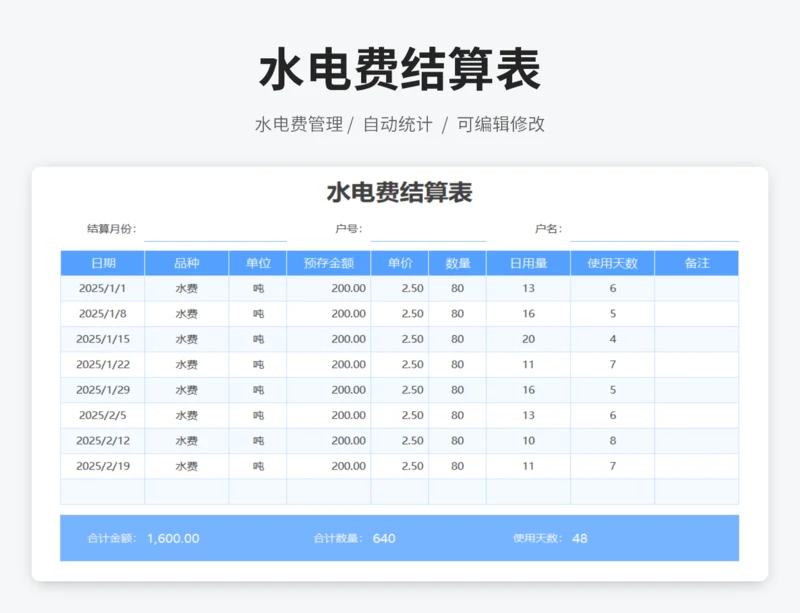Click 备注 cell in 2025/1/1 row
Screen dimensions: 800x613
(697, 288)
